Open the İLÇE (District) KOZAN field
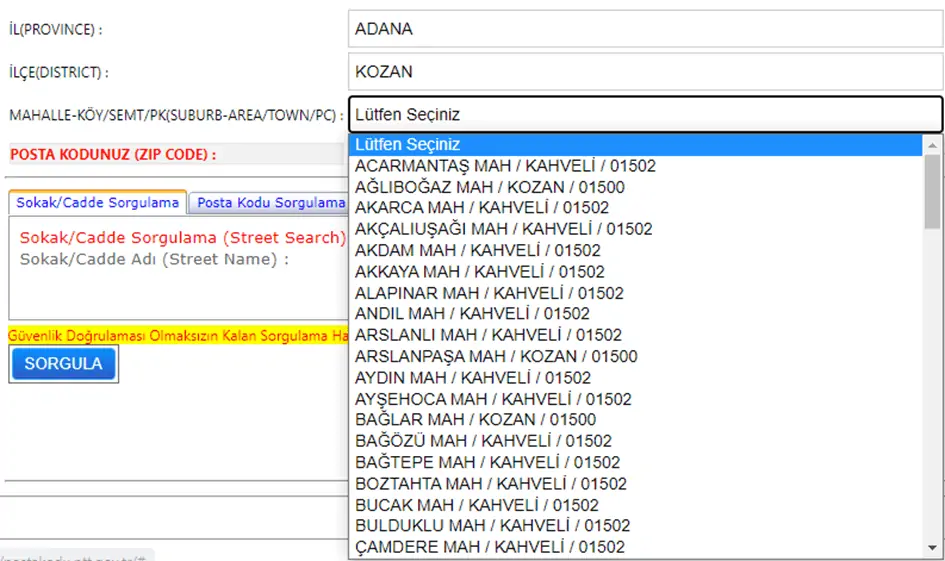This screenshot has height=561, width=945. click(x=645, y=72)
